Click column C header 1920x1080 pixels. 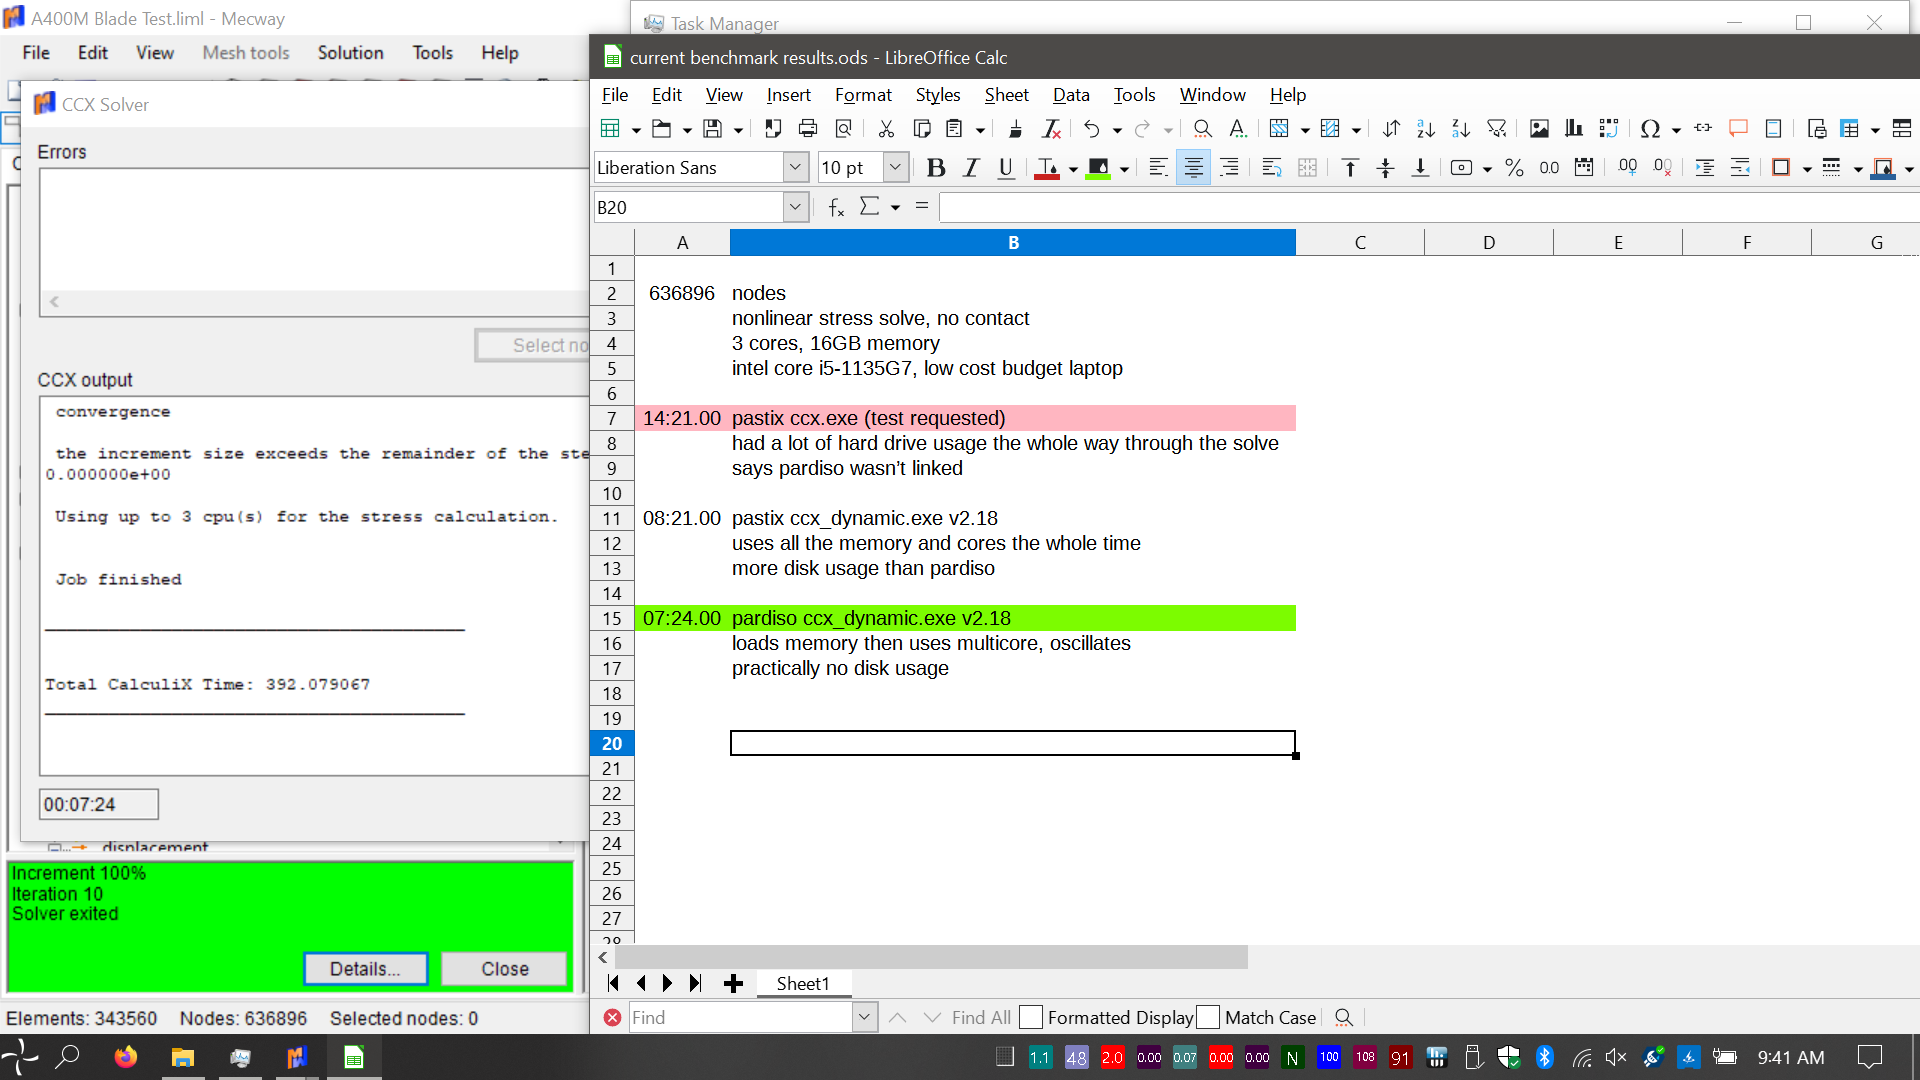coord(1360,242)
